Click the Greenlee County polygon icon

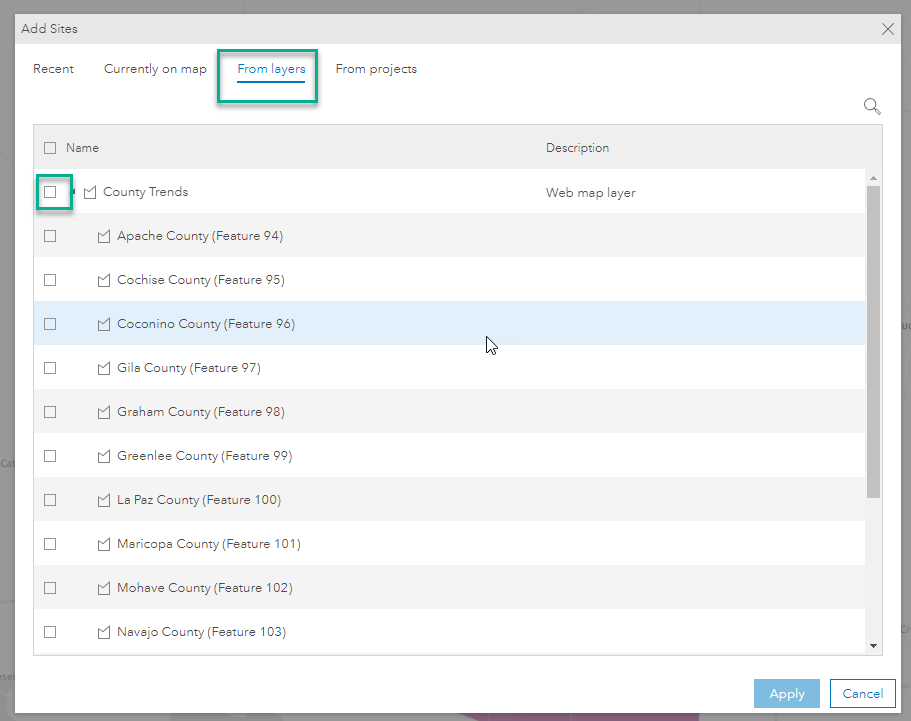[104, 456]
